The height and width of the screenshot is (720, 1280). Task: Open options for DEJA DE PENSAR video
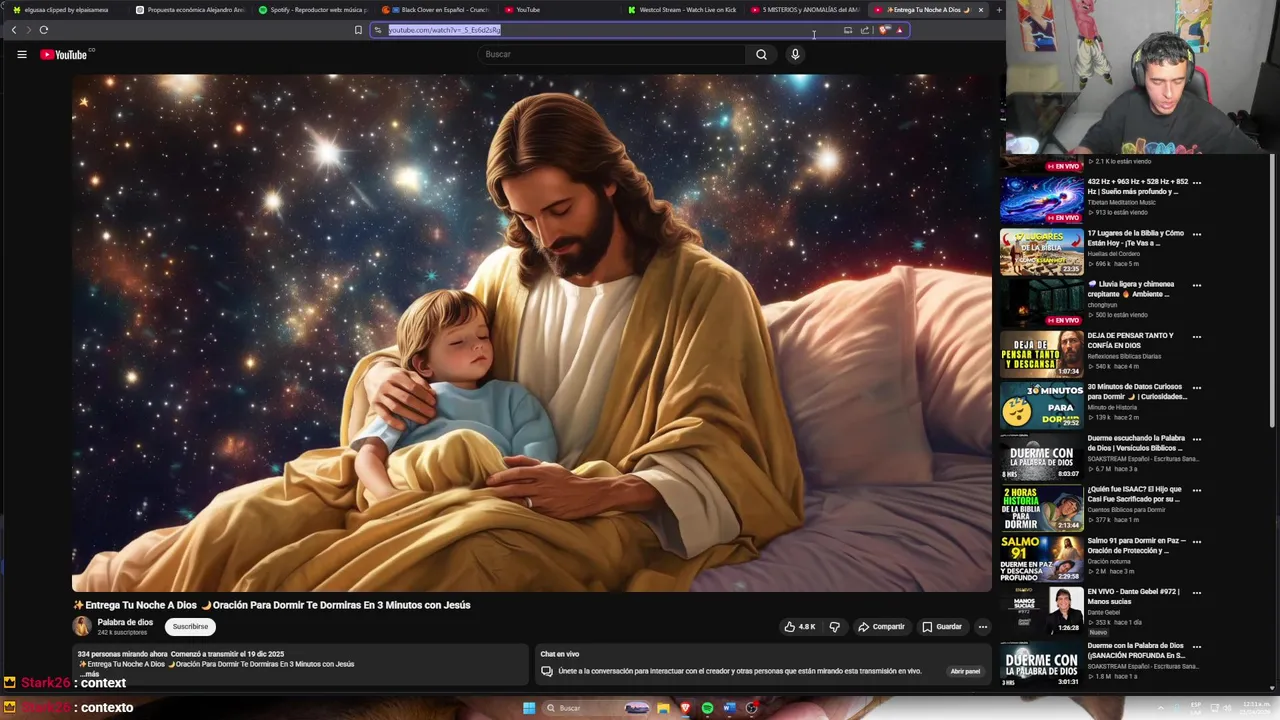pos(1197,337)
